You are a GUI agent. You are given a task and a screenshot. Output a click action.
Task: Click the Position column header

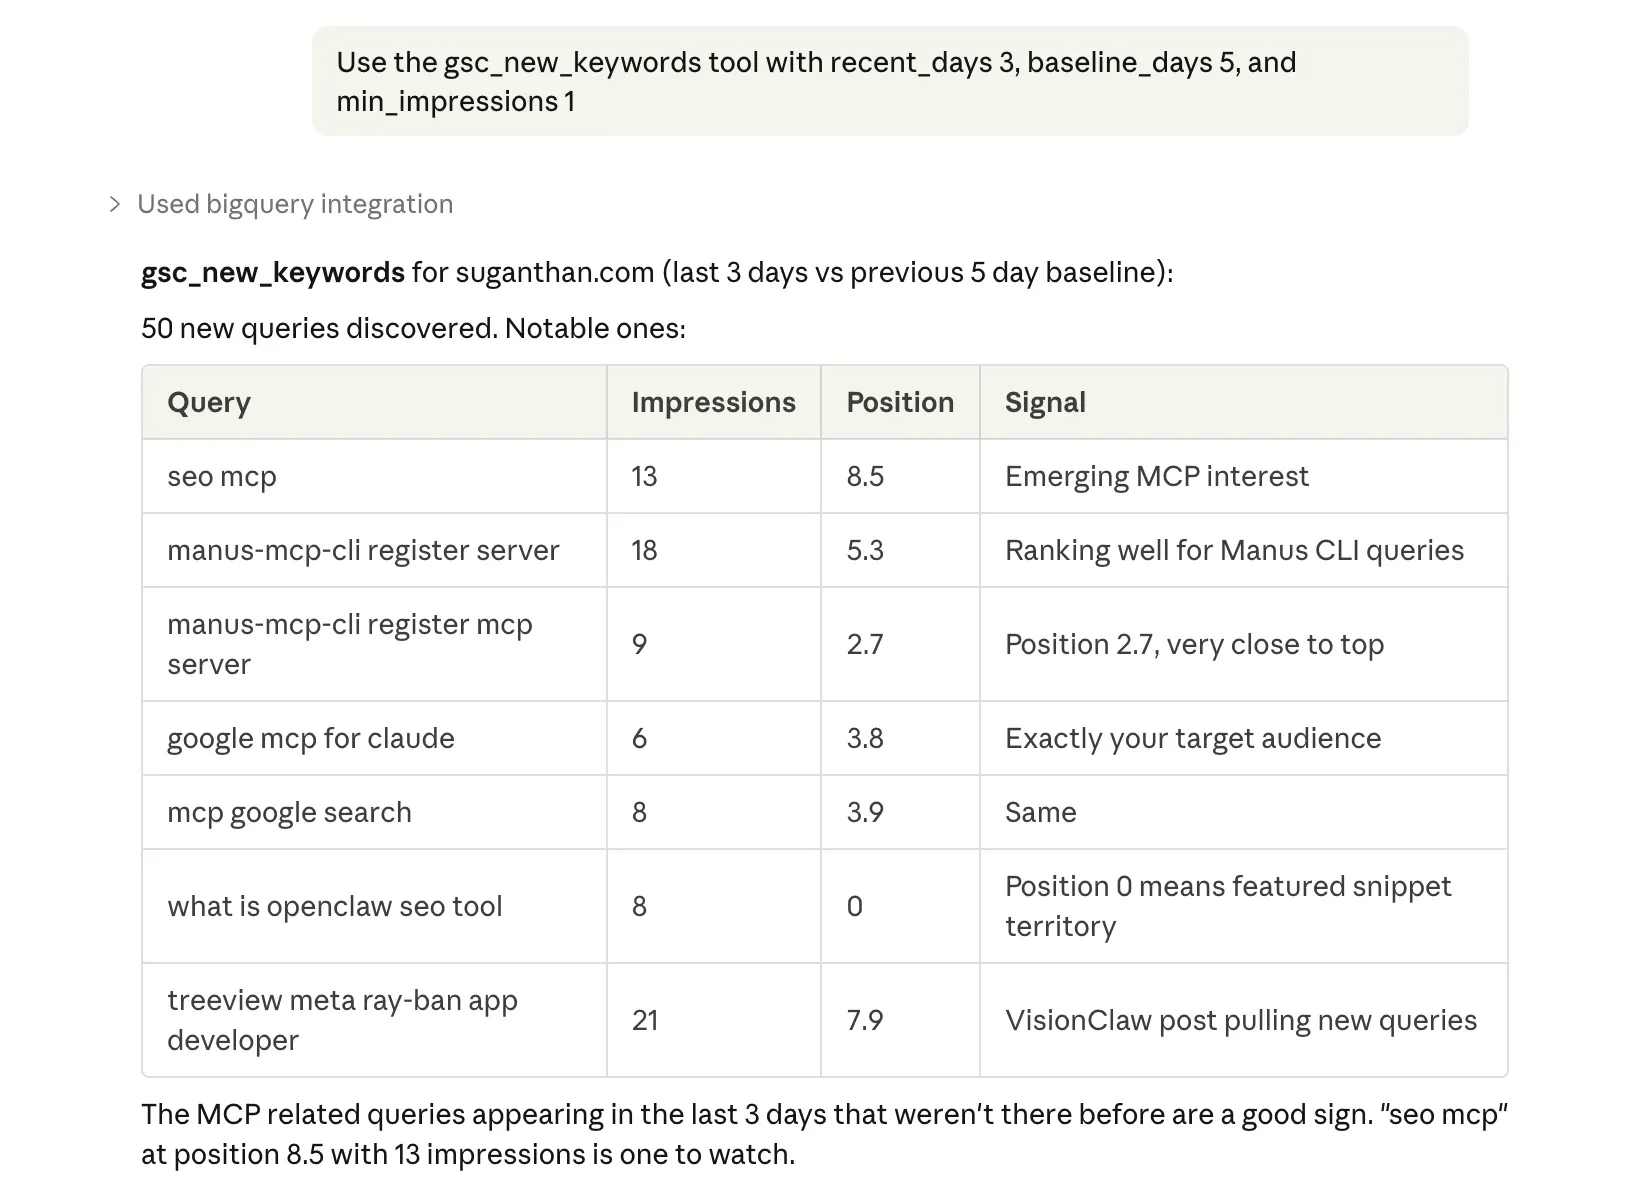click(900, 403)
